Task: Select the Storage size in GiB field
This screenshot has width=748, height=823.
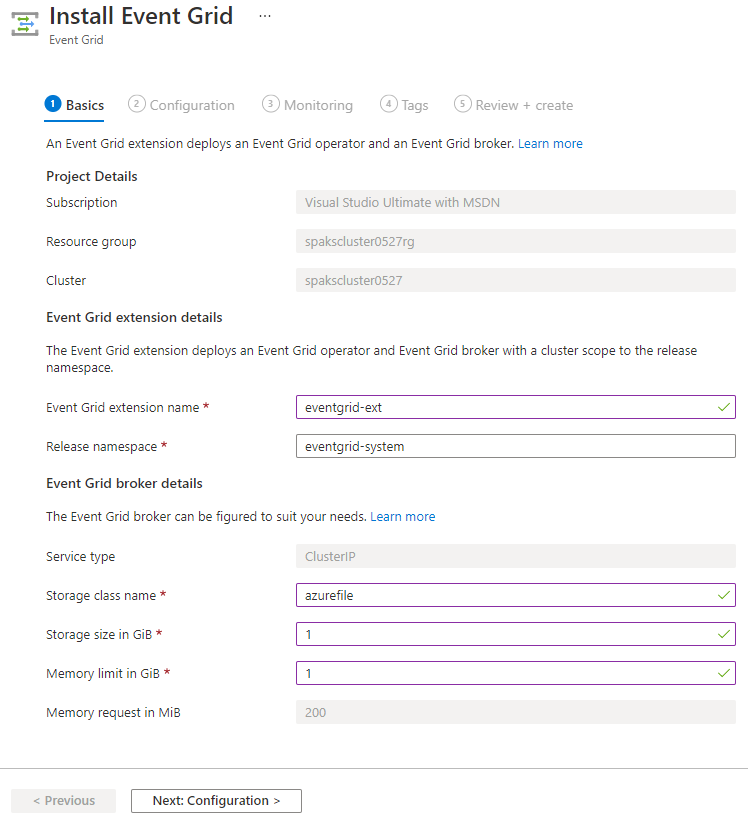Action: click(x=500, y=634)
